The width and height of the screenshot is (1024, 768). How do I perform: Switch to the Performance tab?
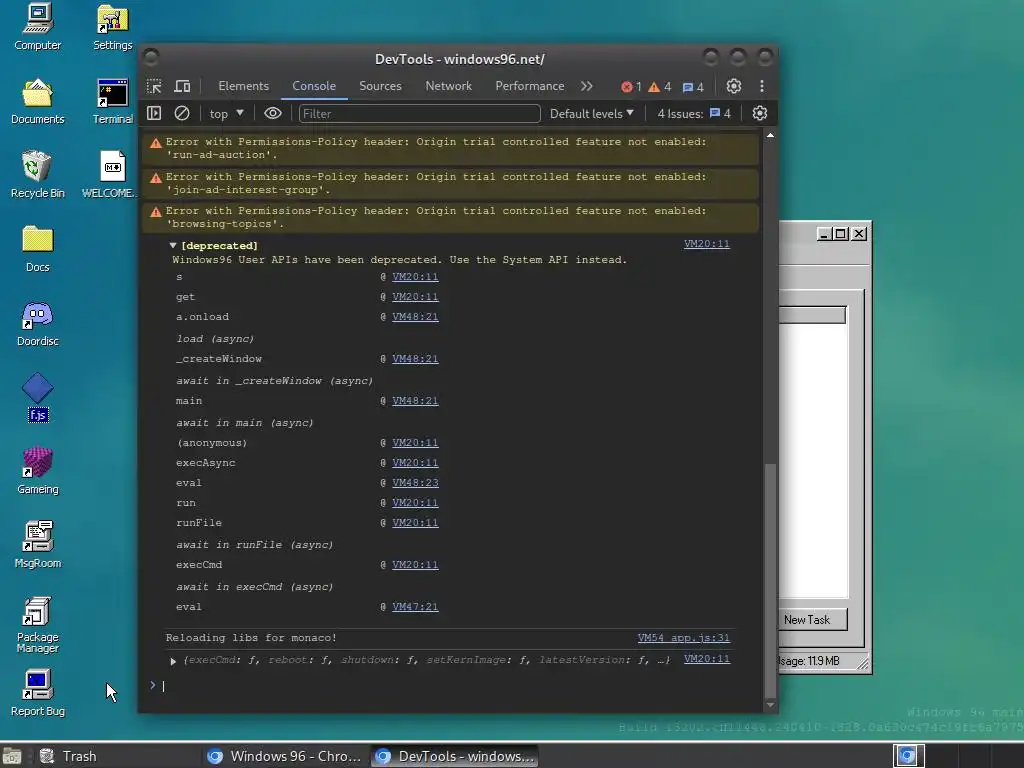tap(530, 86)
